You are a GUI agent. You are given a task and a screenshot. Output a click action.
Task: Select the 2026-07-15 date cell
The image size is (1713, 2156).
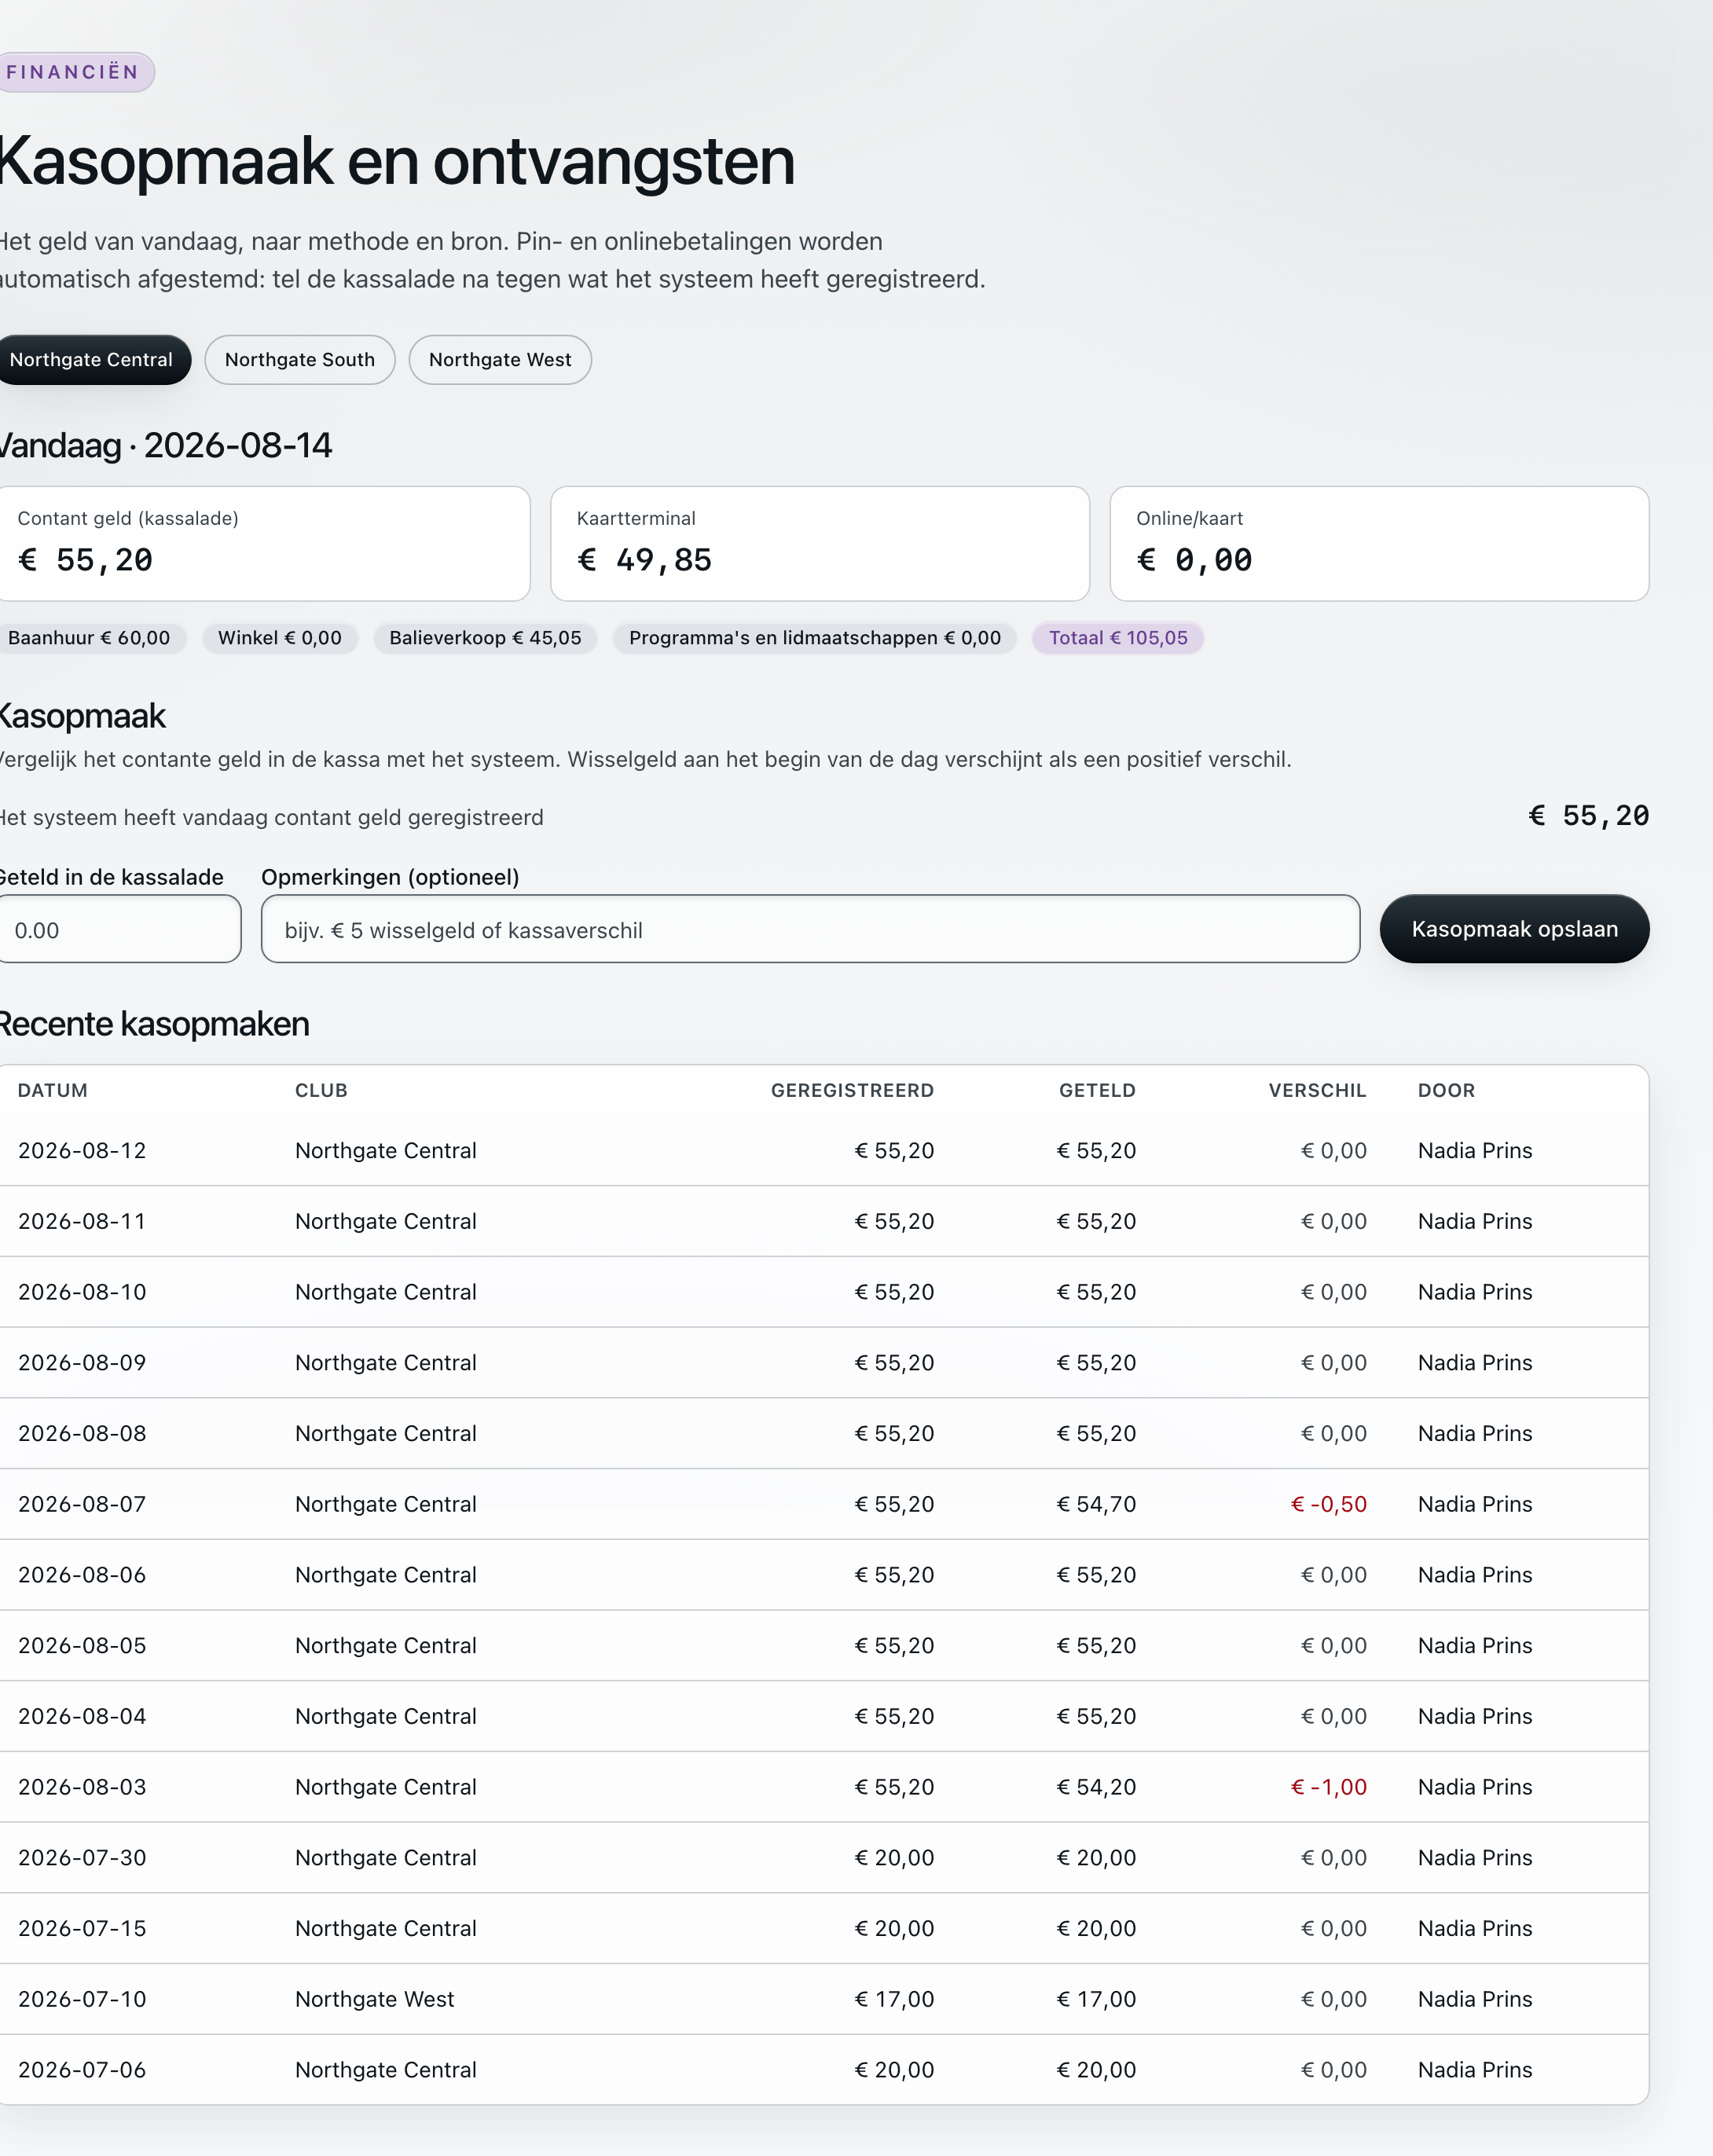coord(82,1928)
